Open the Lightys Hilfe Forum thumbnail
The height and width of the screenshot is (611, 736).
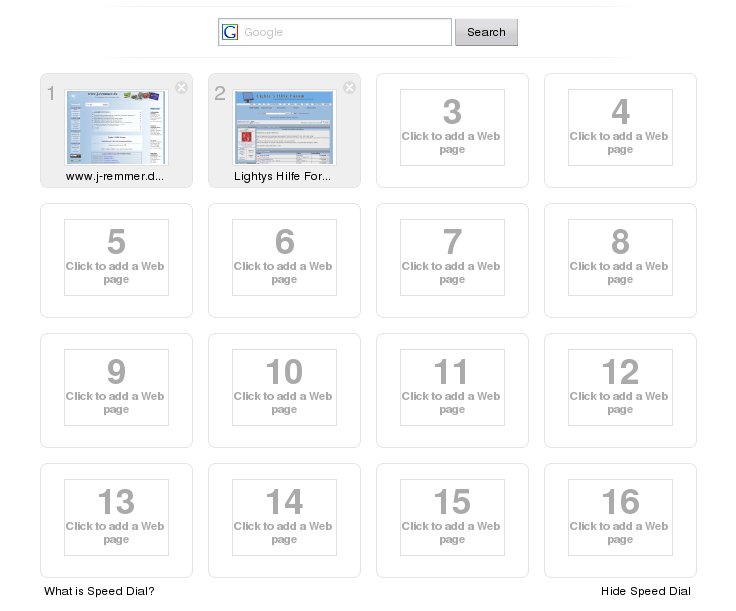[x=284, y=127]
